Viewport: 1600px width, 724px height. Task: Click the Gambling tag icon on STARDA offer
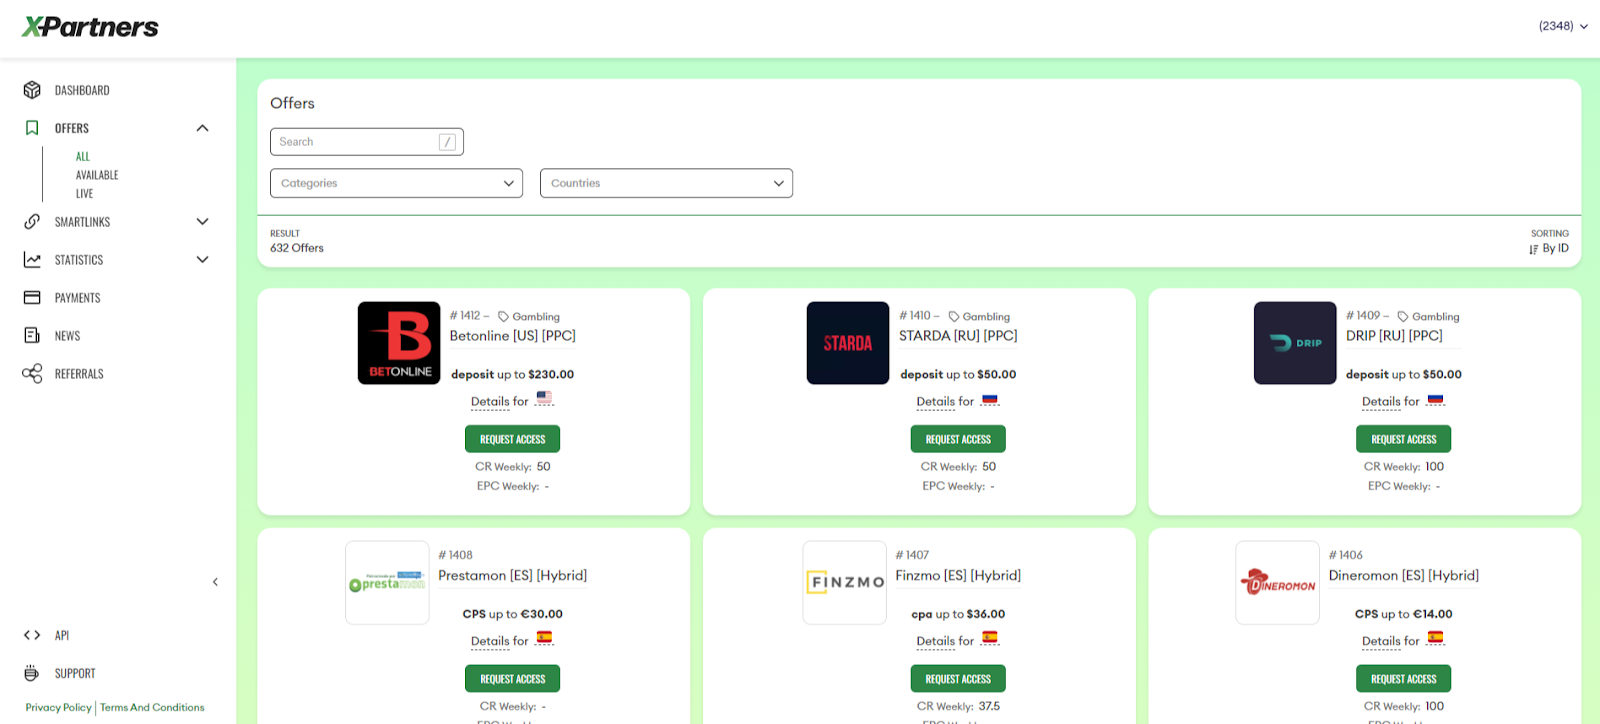click(954, 317)
